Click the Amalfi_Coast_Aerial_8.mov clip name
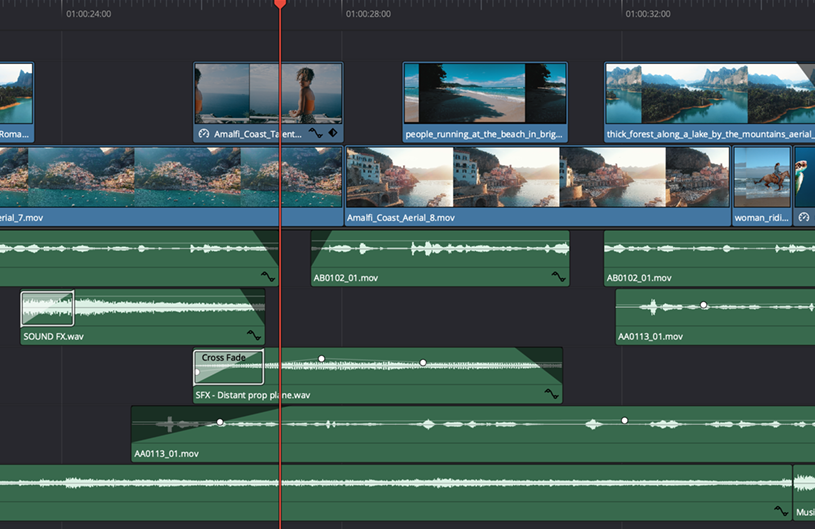Screen dimensions: 815x529 coord(401,218)
